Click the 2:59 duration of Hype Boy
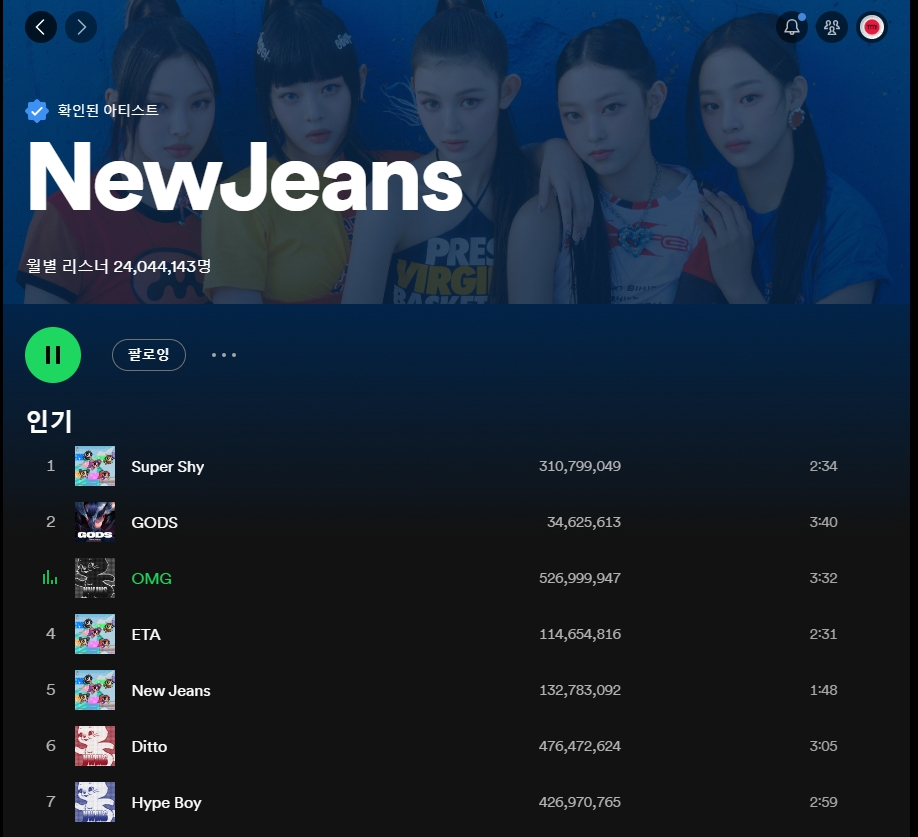Image resolution: width=918 pixels, height=837 pixels. 823,802
